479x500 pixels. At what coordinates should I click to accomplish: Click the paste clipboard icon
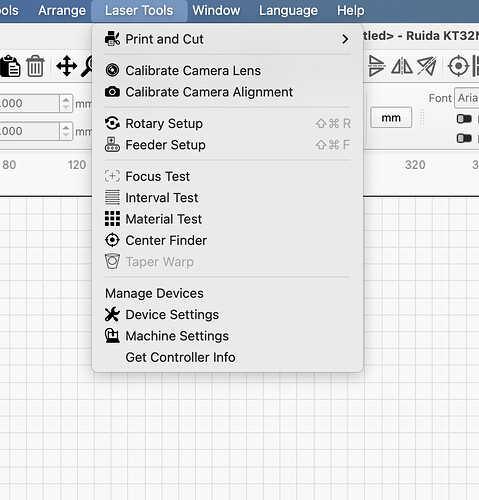(10, 66)
